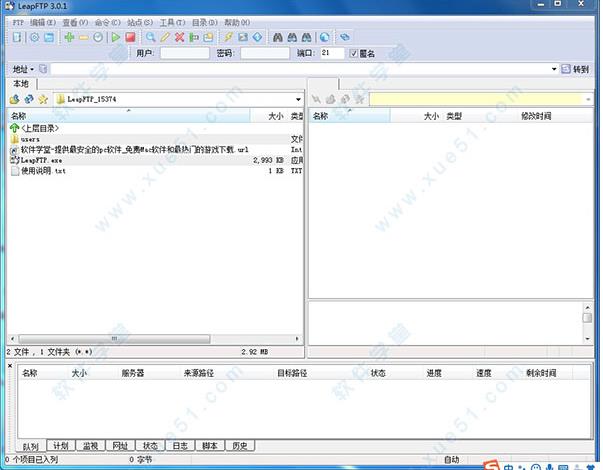Viewport: 603px width, 470px height.
Task: Click the 端口 port field showing 21
Action: 332,53
